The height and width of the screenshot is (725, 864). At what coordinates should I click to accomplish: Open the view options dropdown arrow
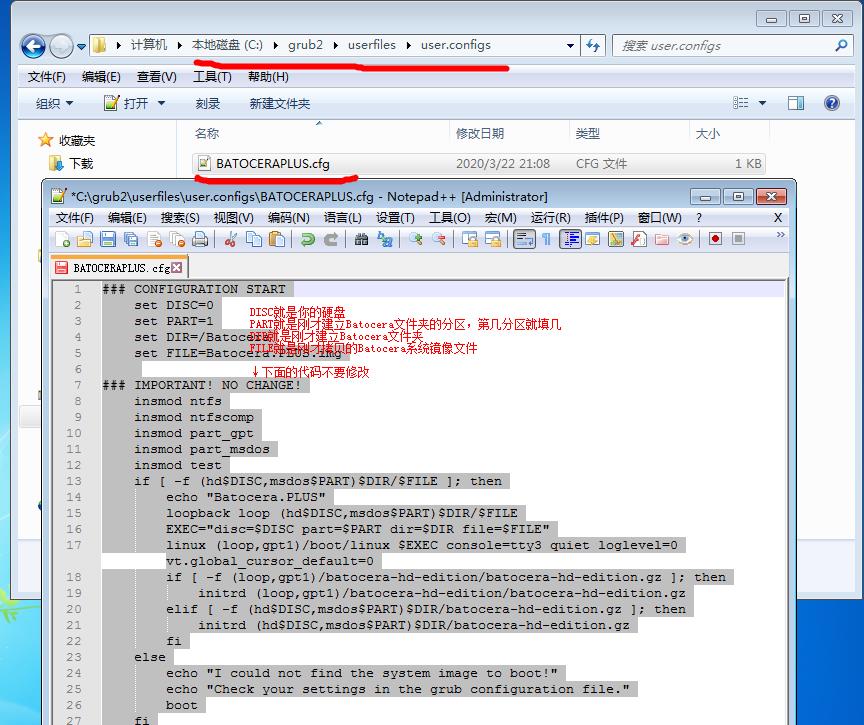coord(763,103)
